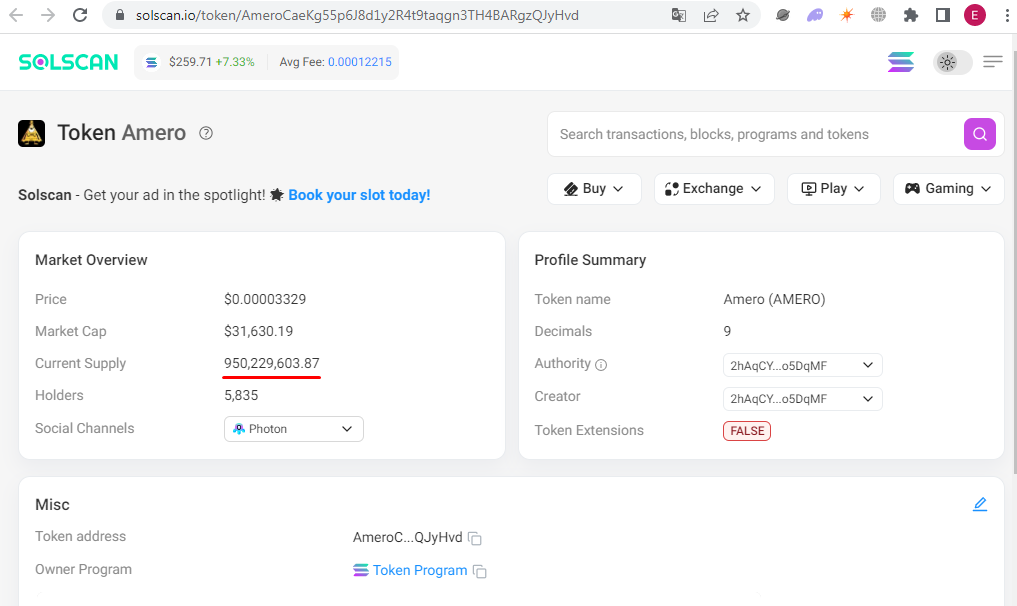The image size is (1017, 606).
Task: Copy the Amero token address
Action: [x=475, y=539]
